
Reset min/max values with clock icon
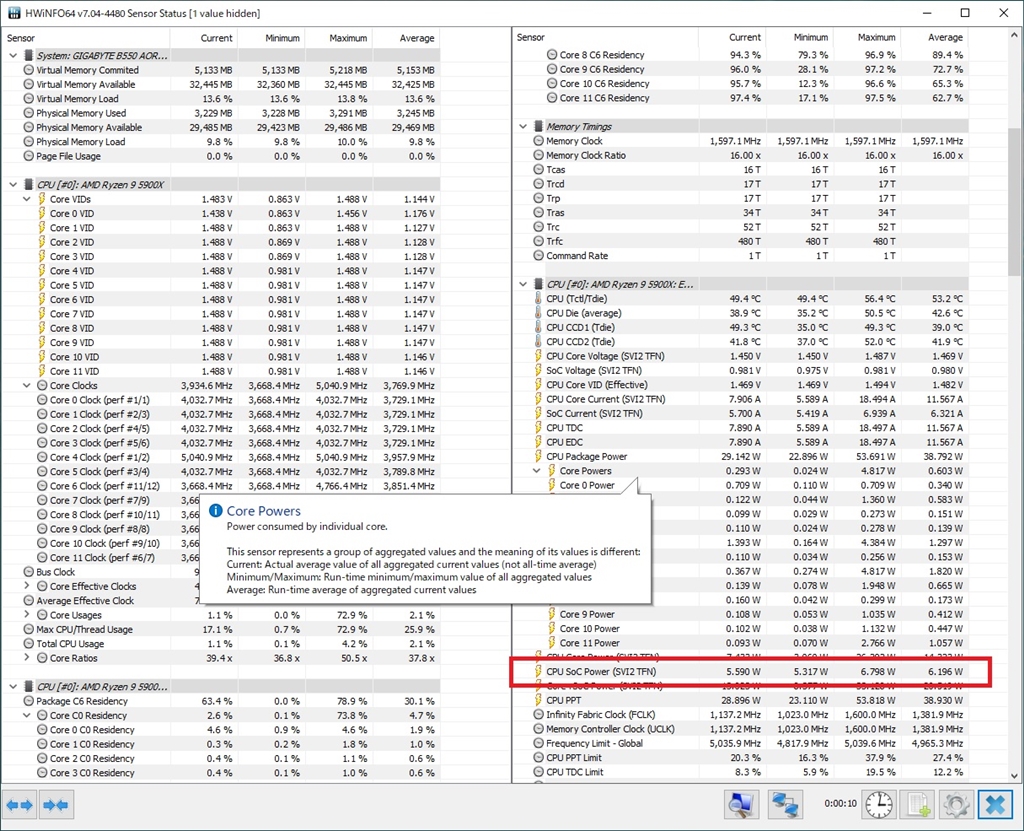878,804
